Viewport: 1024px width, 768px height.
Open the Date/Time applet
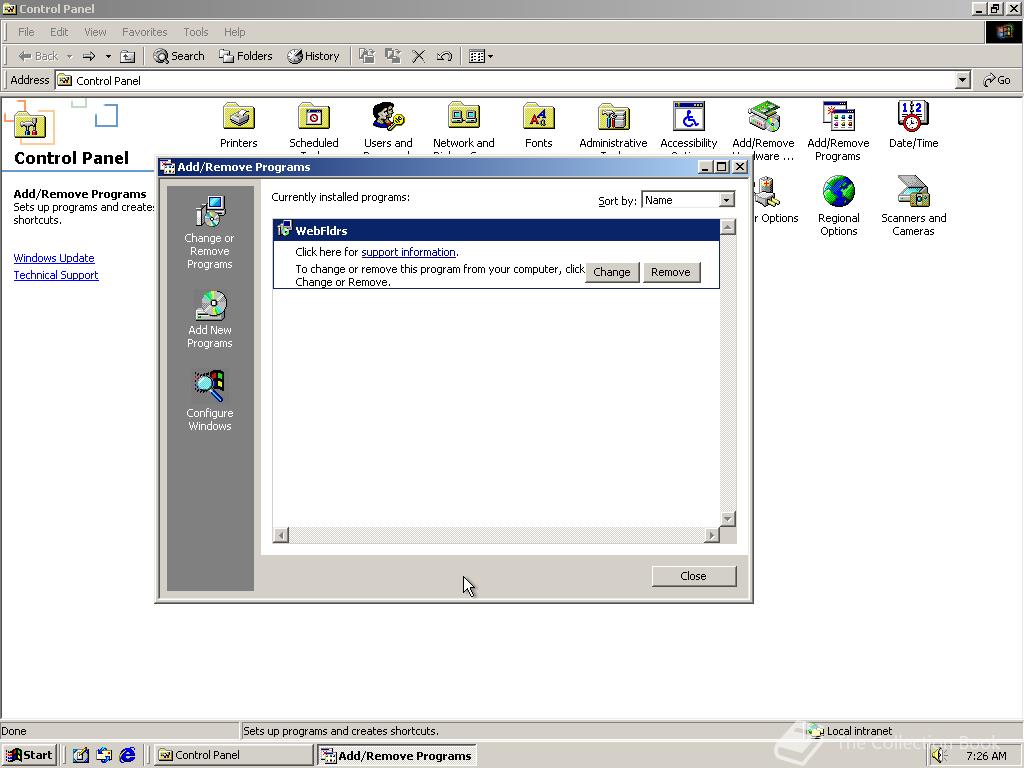pyautogui.click(x=913, y=120)
